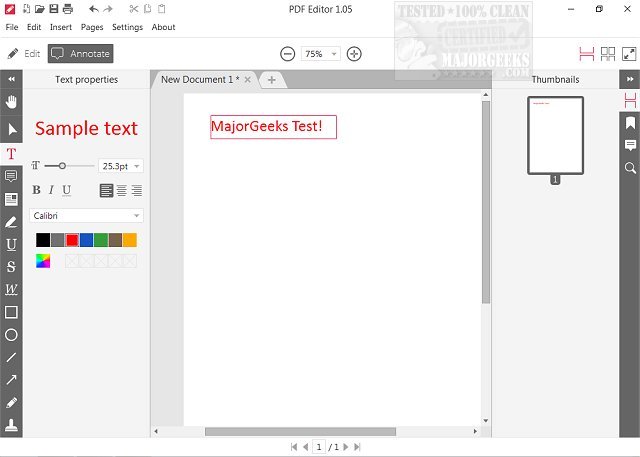Switch to the New Document 1 tab

tap(199, 79)
